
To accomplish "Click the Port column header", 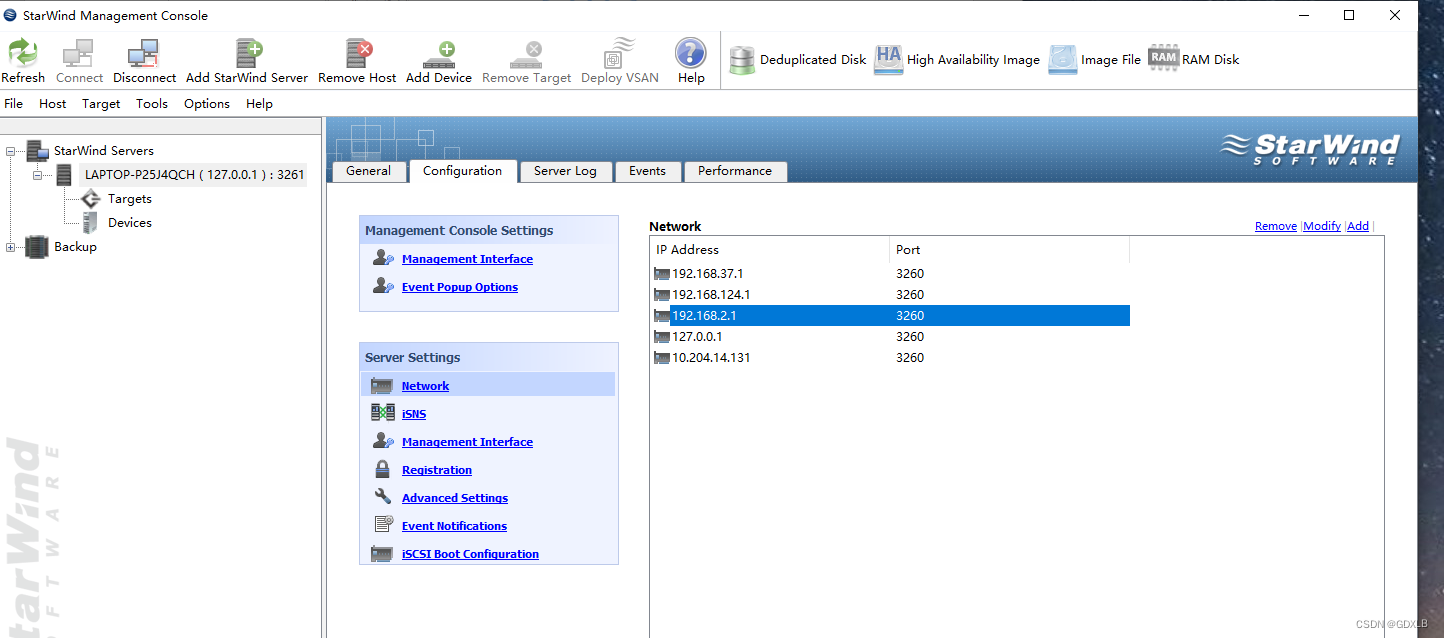I will pos(1009,250).
